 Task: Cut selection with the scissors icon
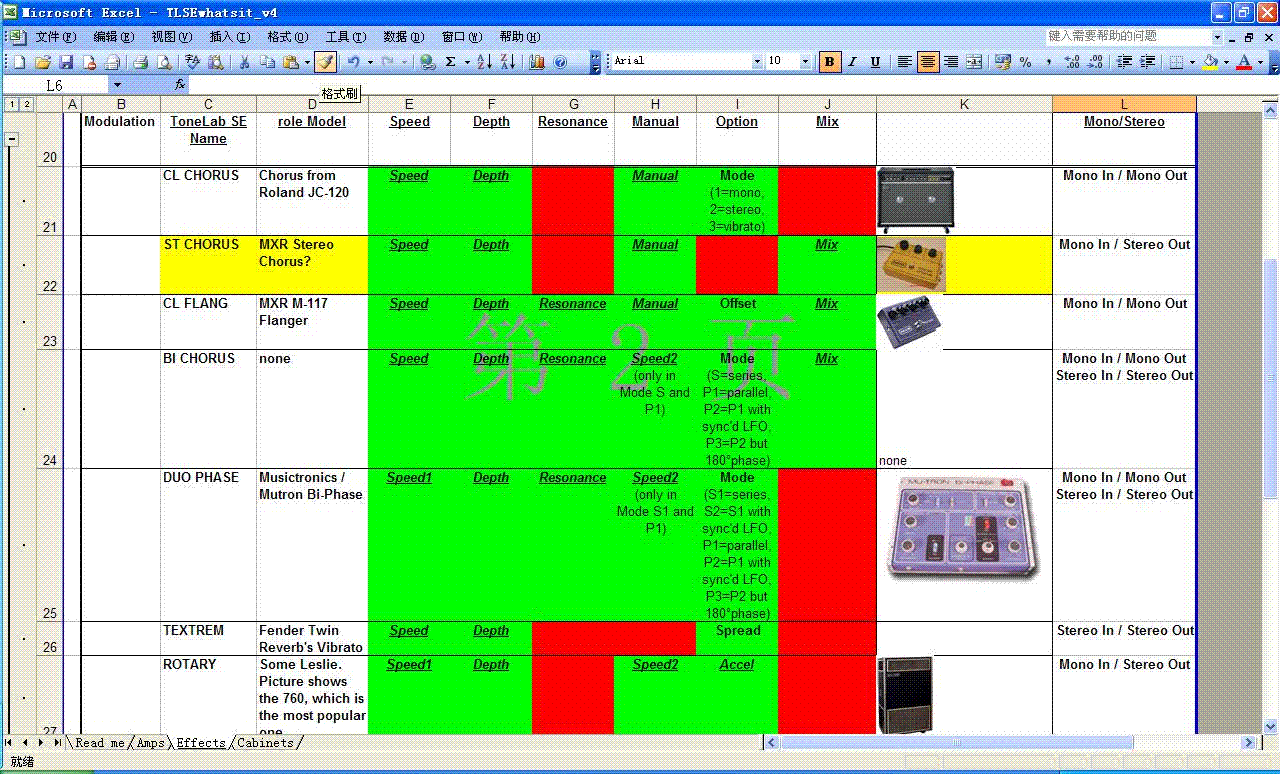pos(243,62)
